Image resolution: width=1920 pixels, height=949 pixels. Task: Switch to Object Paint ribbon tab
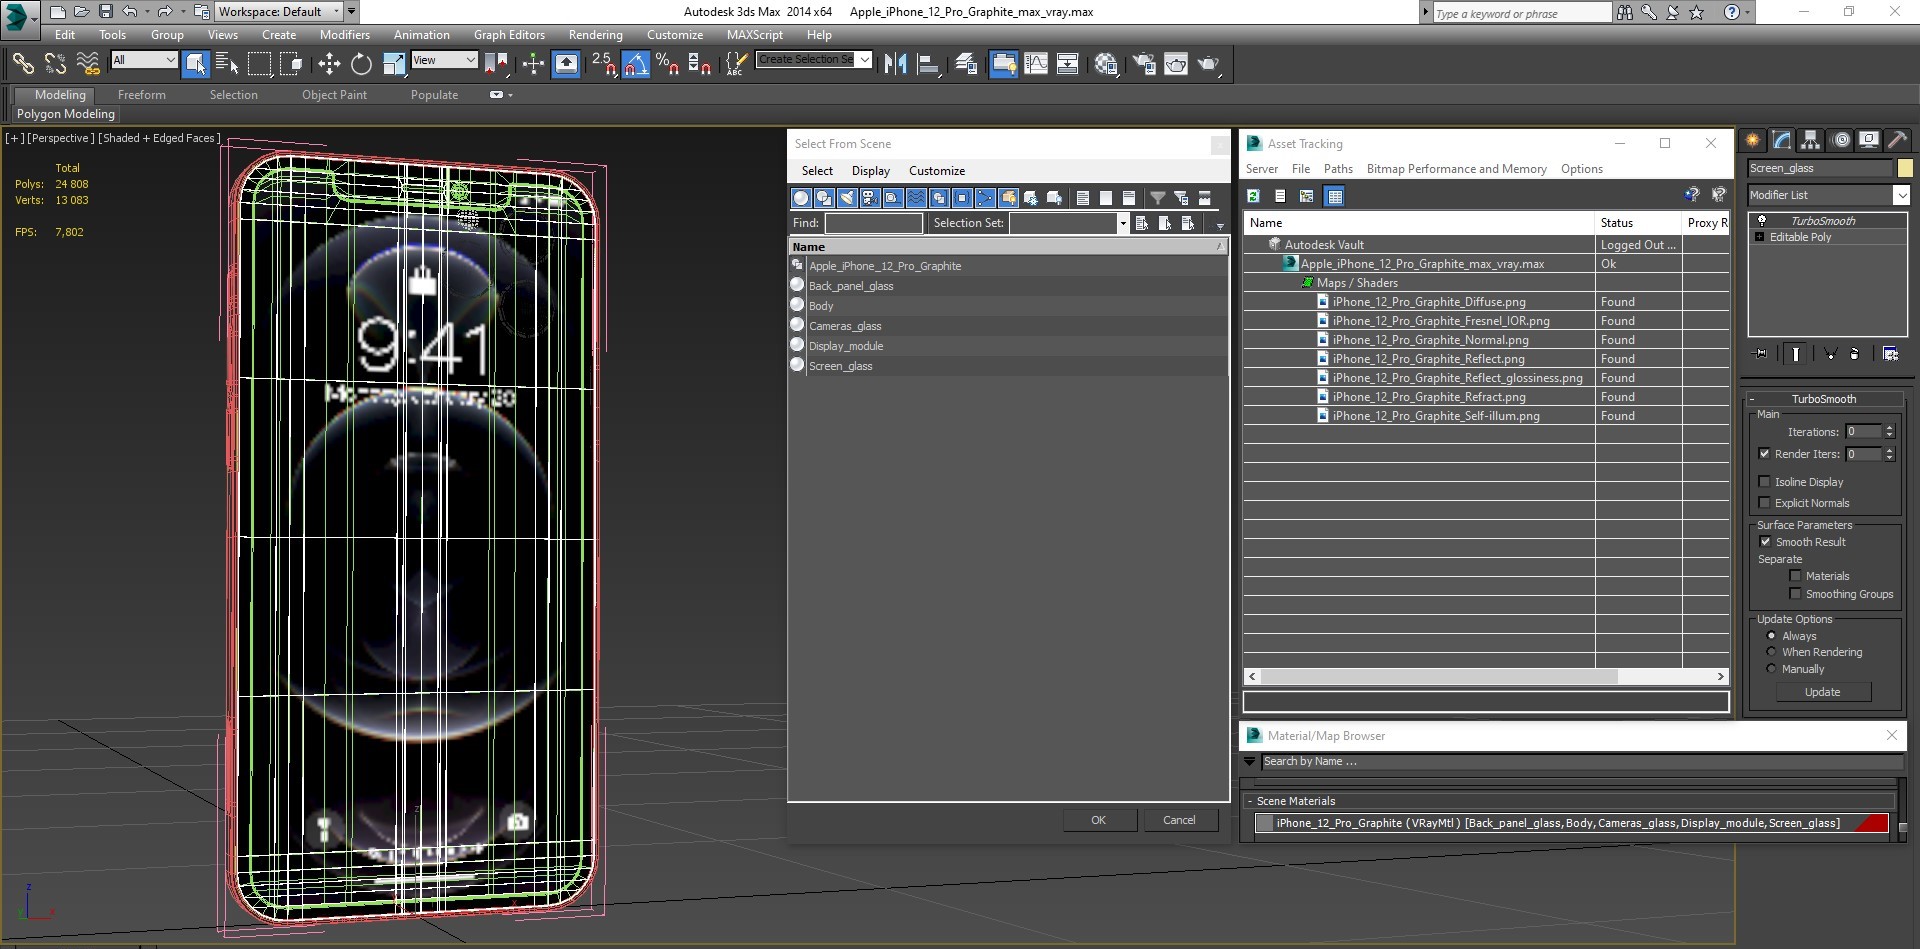coord(335,95)
